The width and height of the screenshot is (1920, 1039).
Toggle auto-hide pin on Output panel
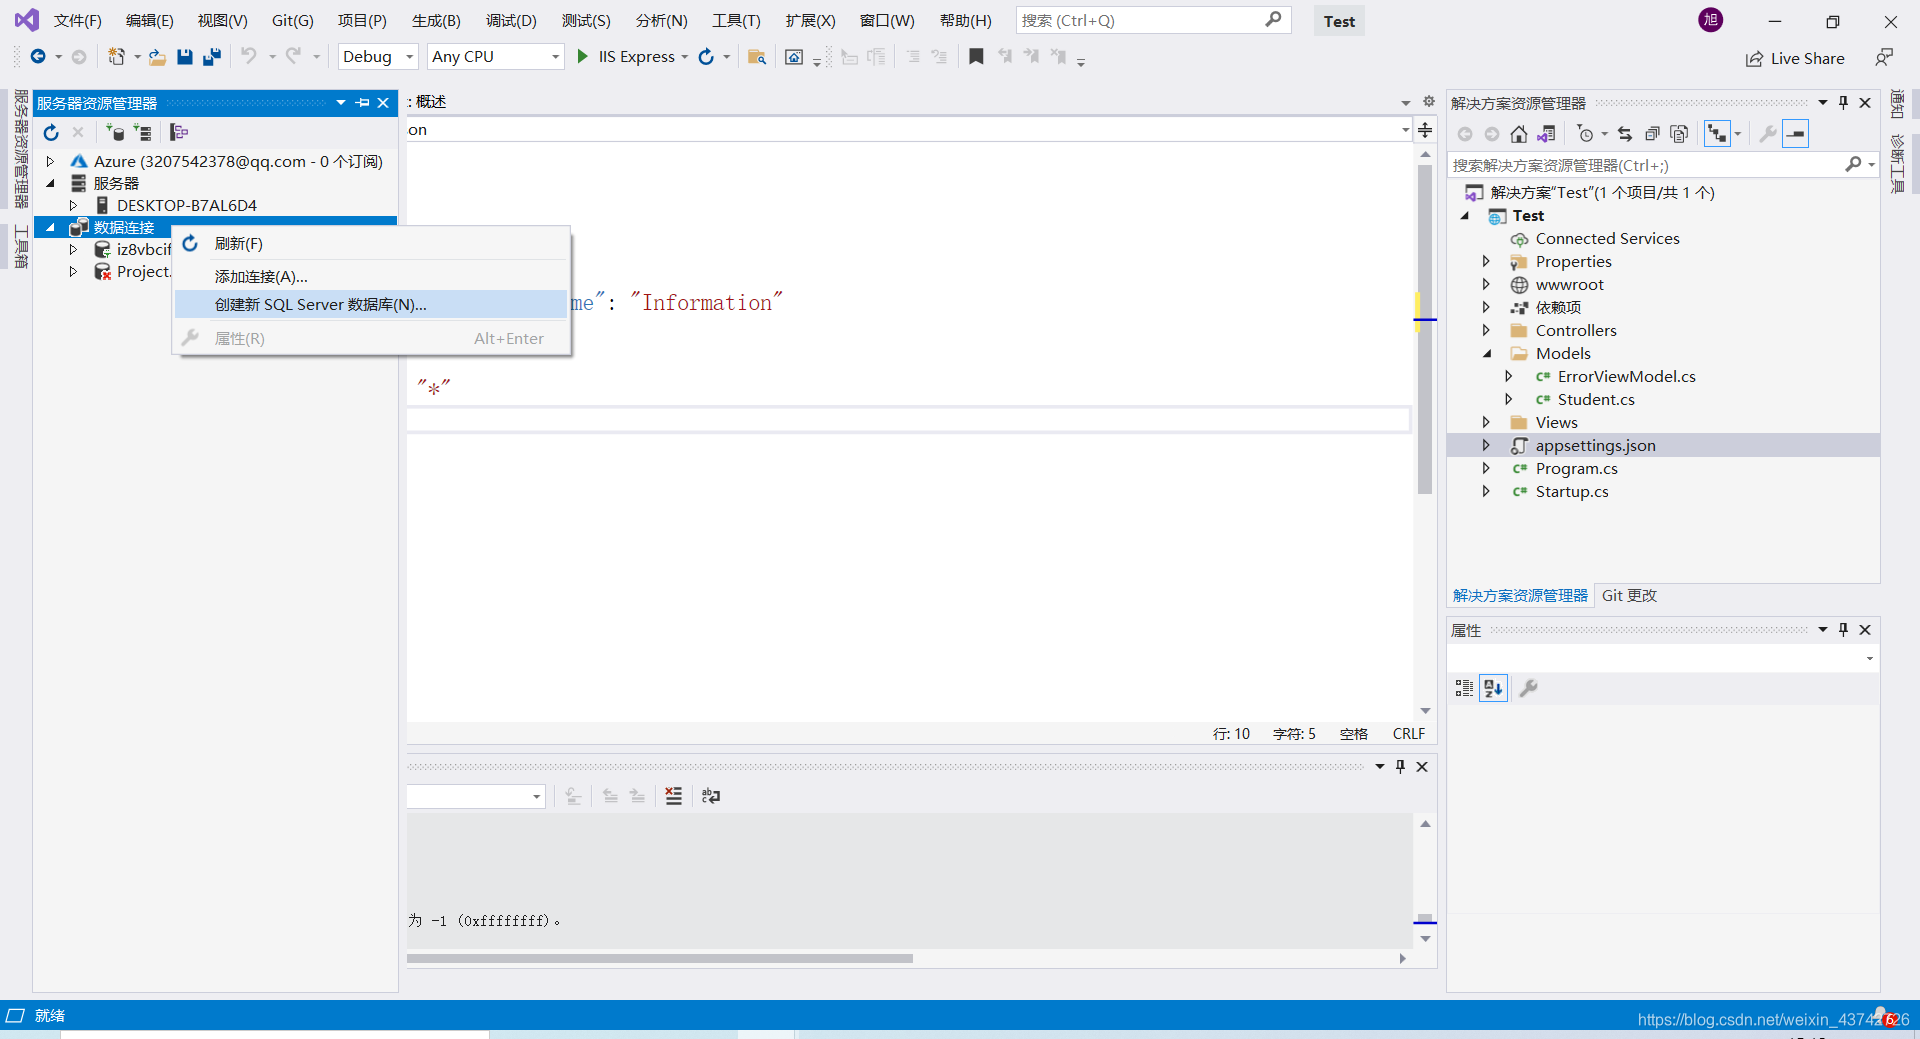[x=1400, y=766]
